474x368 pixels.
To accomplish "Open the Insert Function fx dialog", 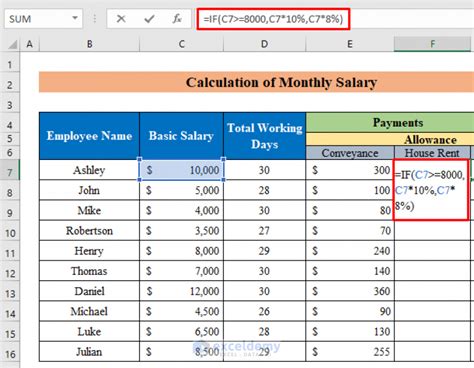I will tap(177, 19).
